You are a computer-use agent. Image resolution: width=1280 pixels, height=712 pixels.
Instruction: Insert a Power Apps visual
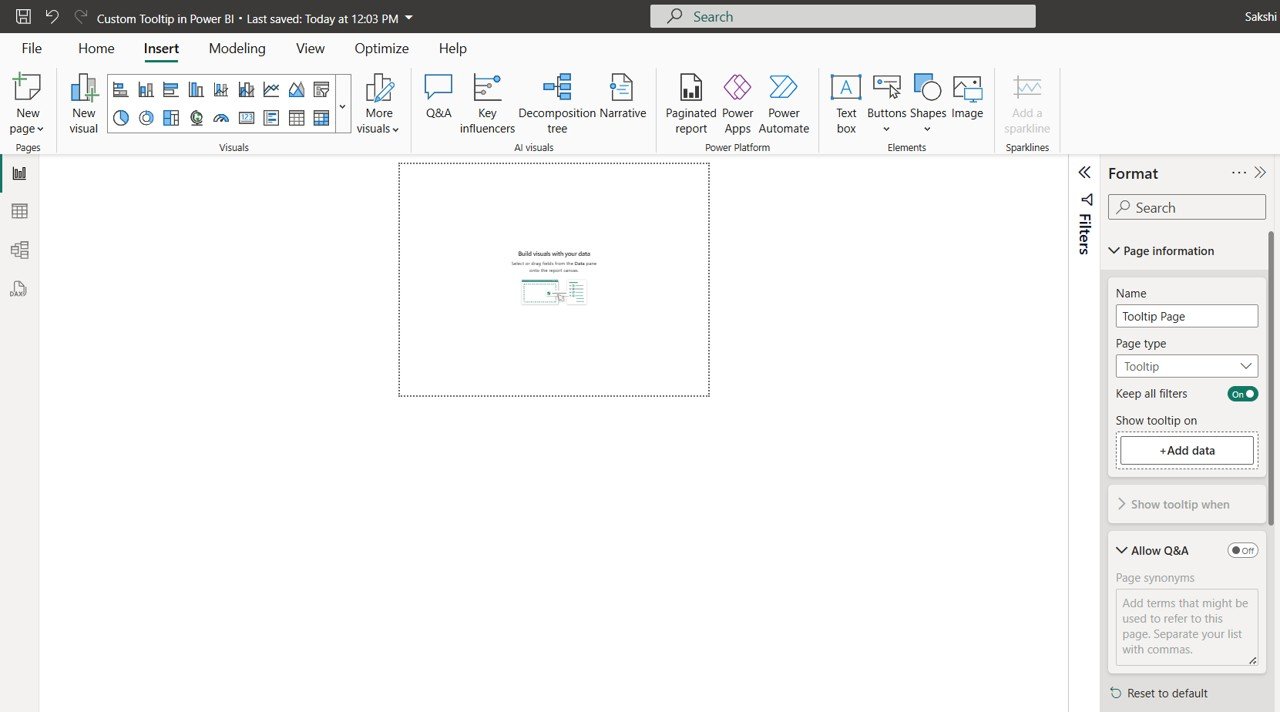[x=737, y=104]
